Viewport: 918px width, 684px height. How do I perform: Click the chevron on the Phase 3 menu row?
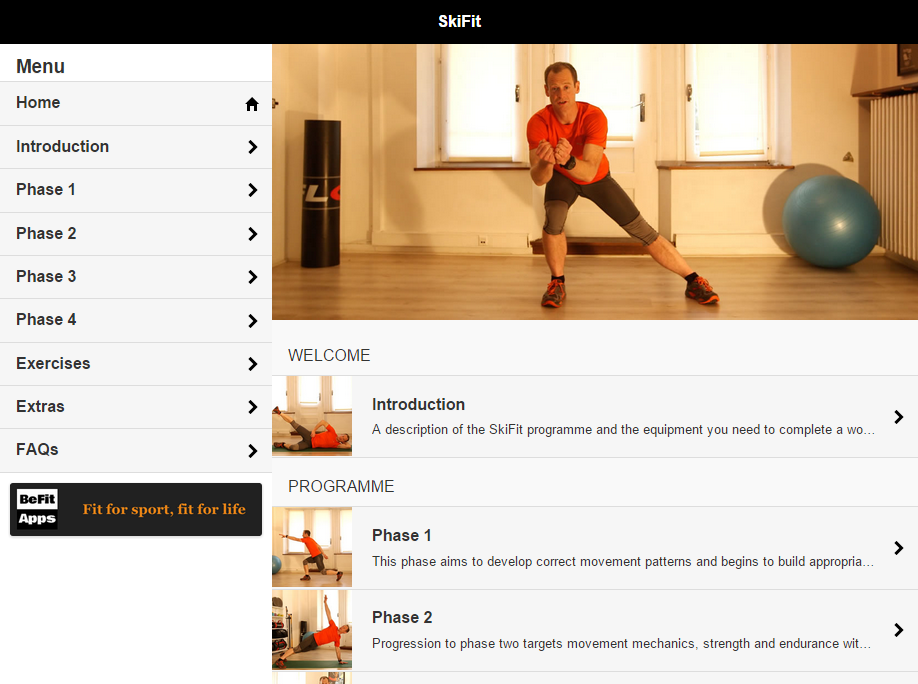[252, 277]
